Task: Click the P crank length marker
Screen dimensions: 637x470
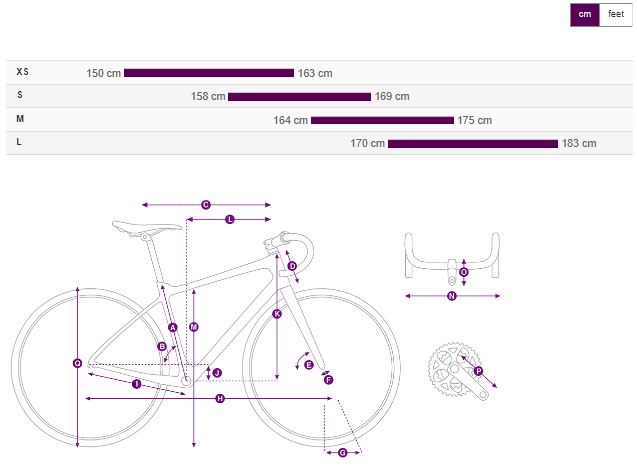Action: click(478, 372)
